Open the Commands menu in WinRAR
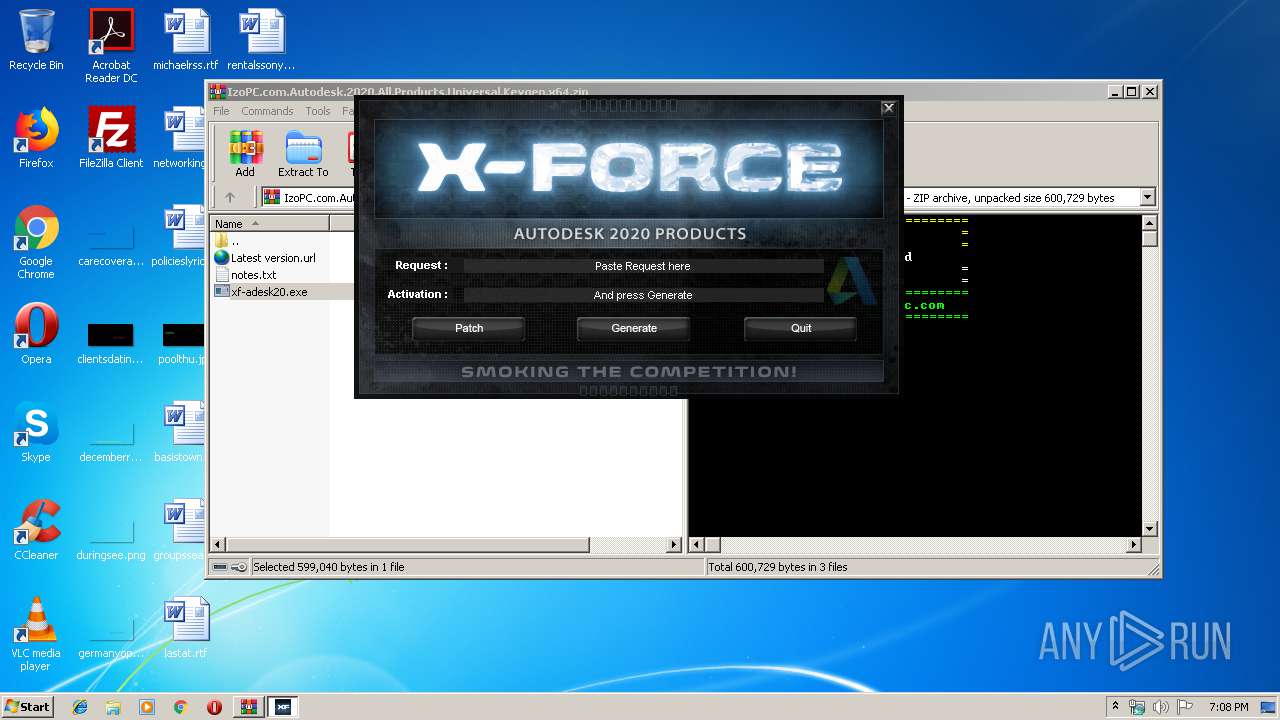 coord(267,111)
